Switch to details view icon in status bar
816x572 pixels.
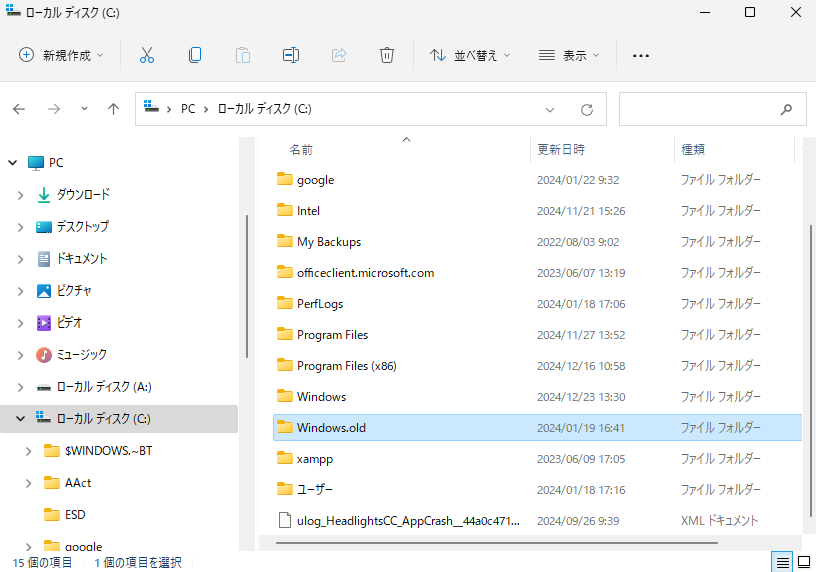click(x=782, y=563)
